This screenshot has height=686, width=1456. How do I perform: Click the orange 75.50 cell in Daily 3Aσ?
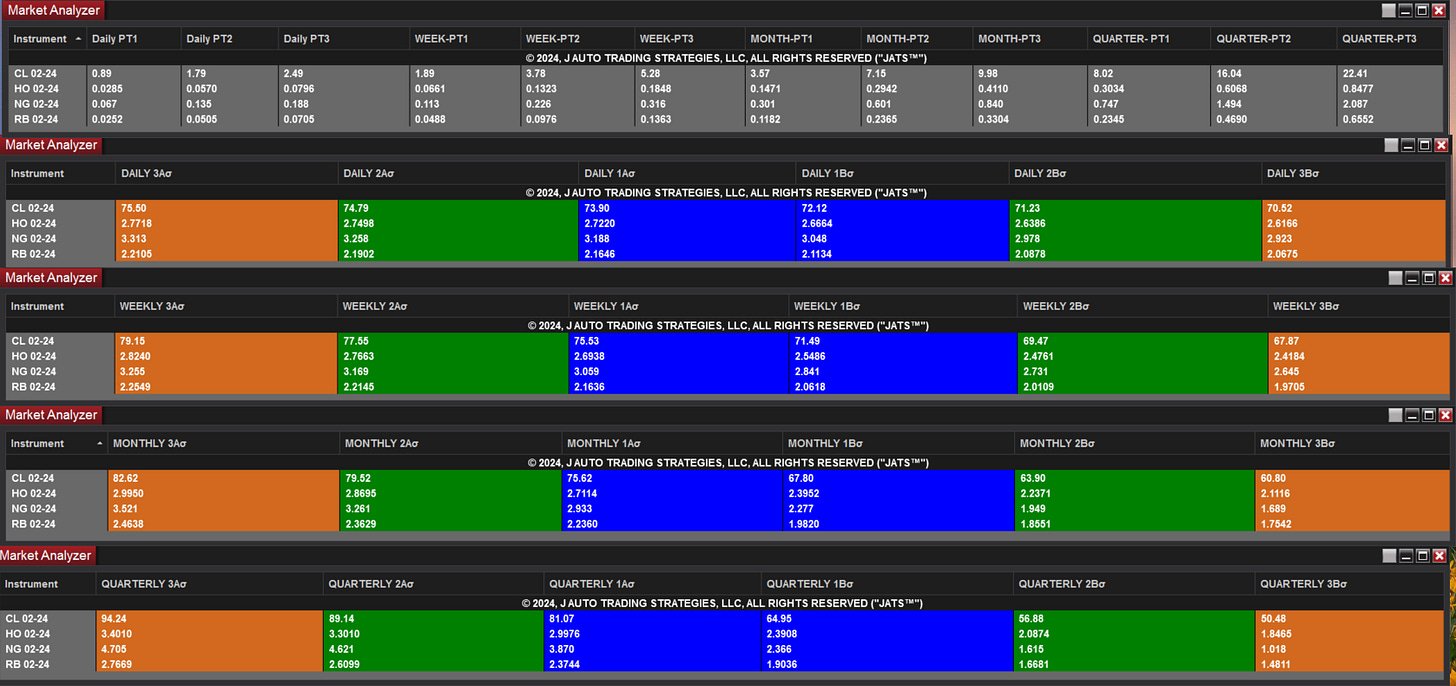[228, 208]
